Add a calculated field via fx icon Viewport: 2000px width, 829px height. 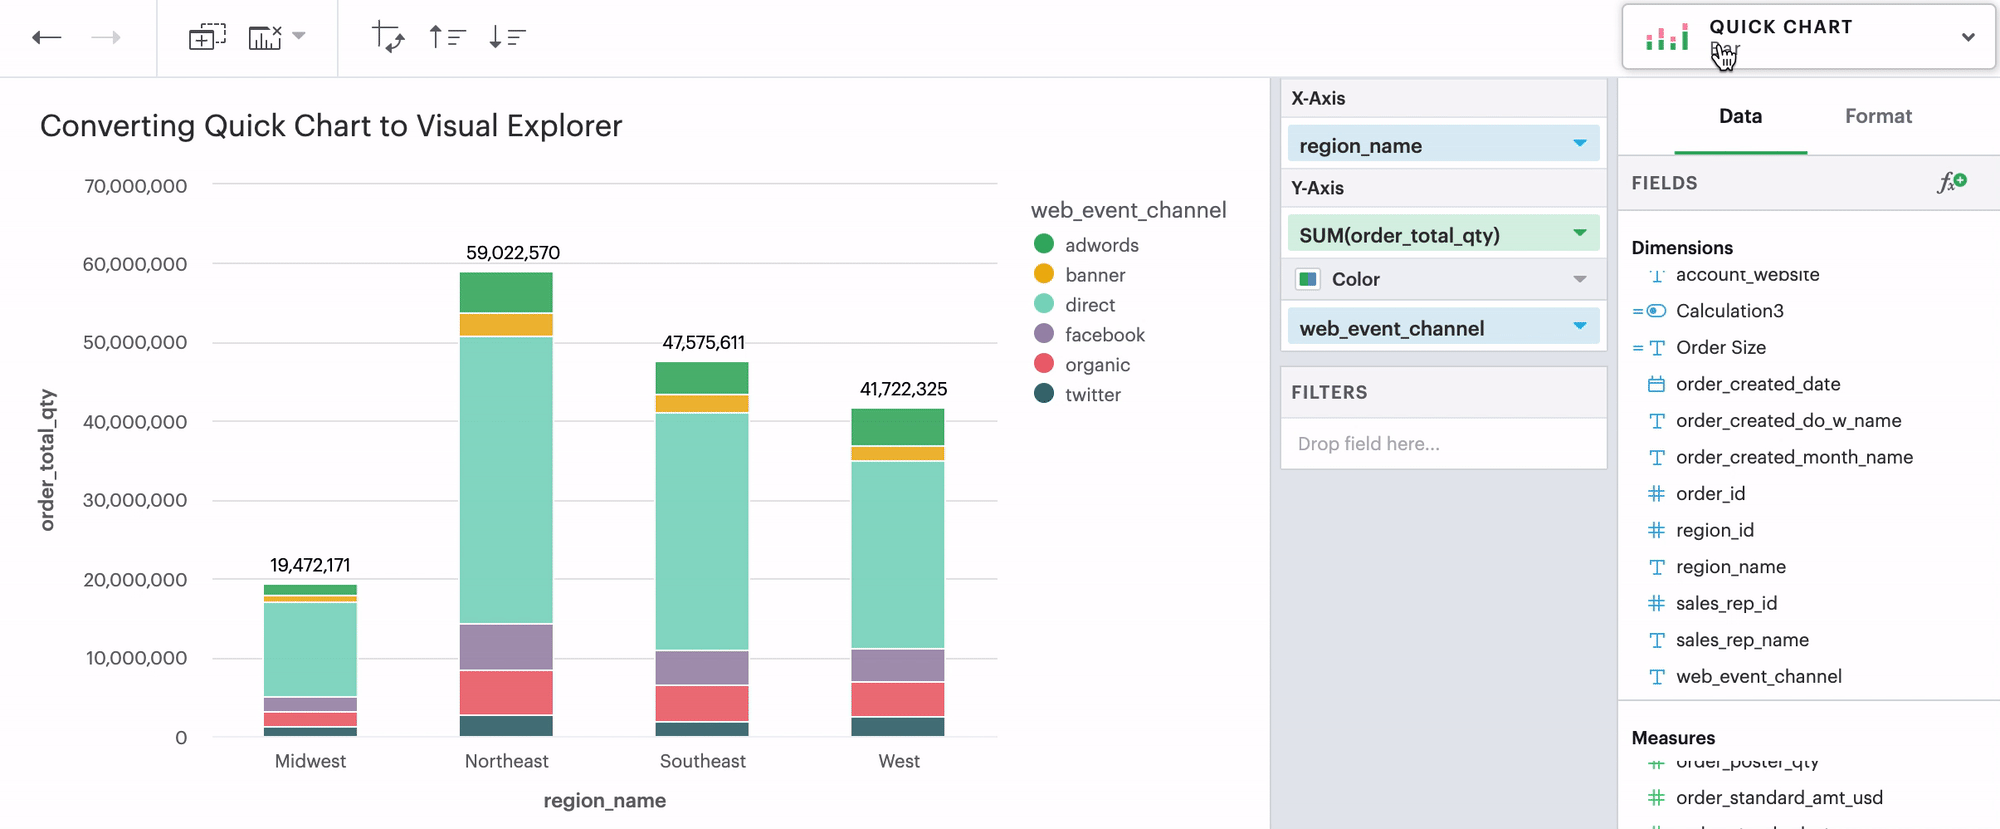pyautogui.click(x=1951, y=182)
